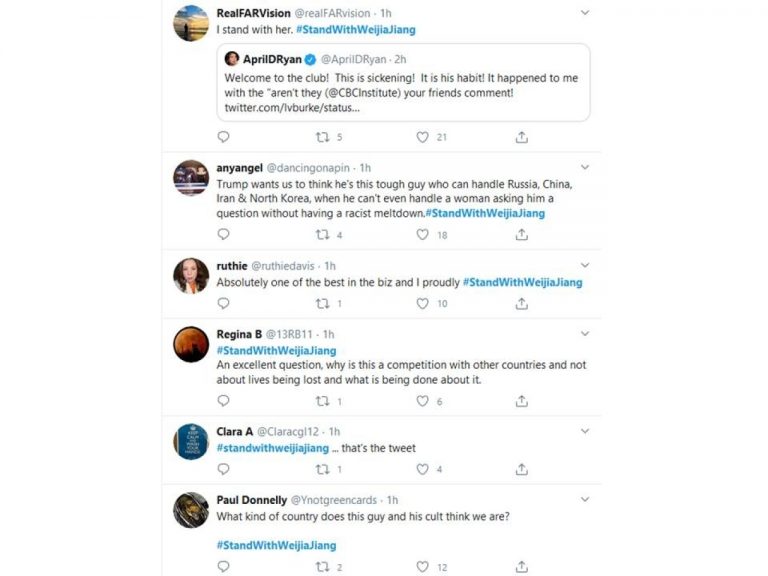Retweet Paul Donnelly's tweet

click(x=322, y=567)
